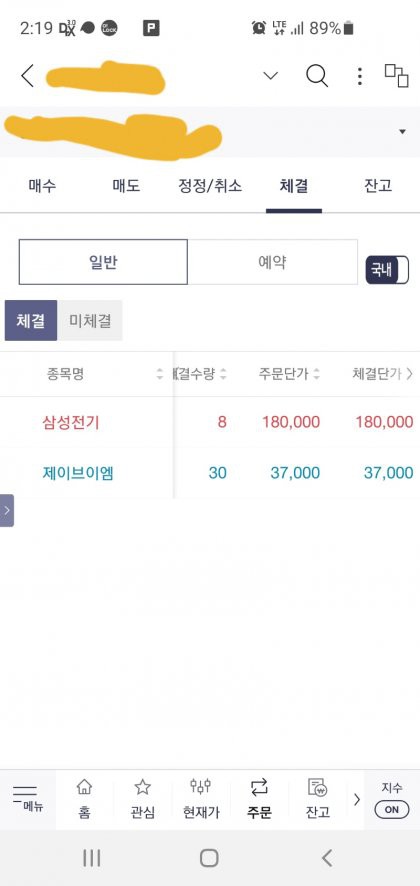Open the search magnifier icon
This screenshot has height=886, width=420.
click(317, 76)
